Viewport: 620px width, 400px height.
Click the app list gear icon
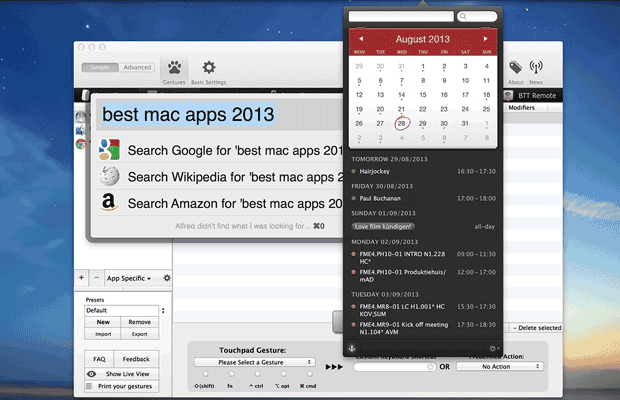point(167,278)
